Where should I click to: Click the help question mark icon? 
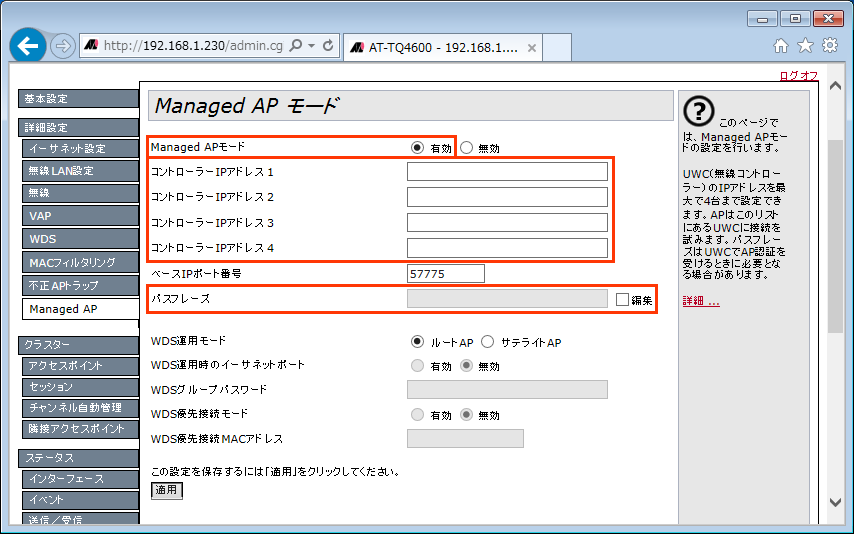703,111
